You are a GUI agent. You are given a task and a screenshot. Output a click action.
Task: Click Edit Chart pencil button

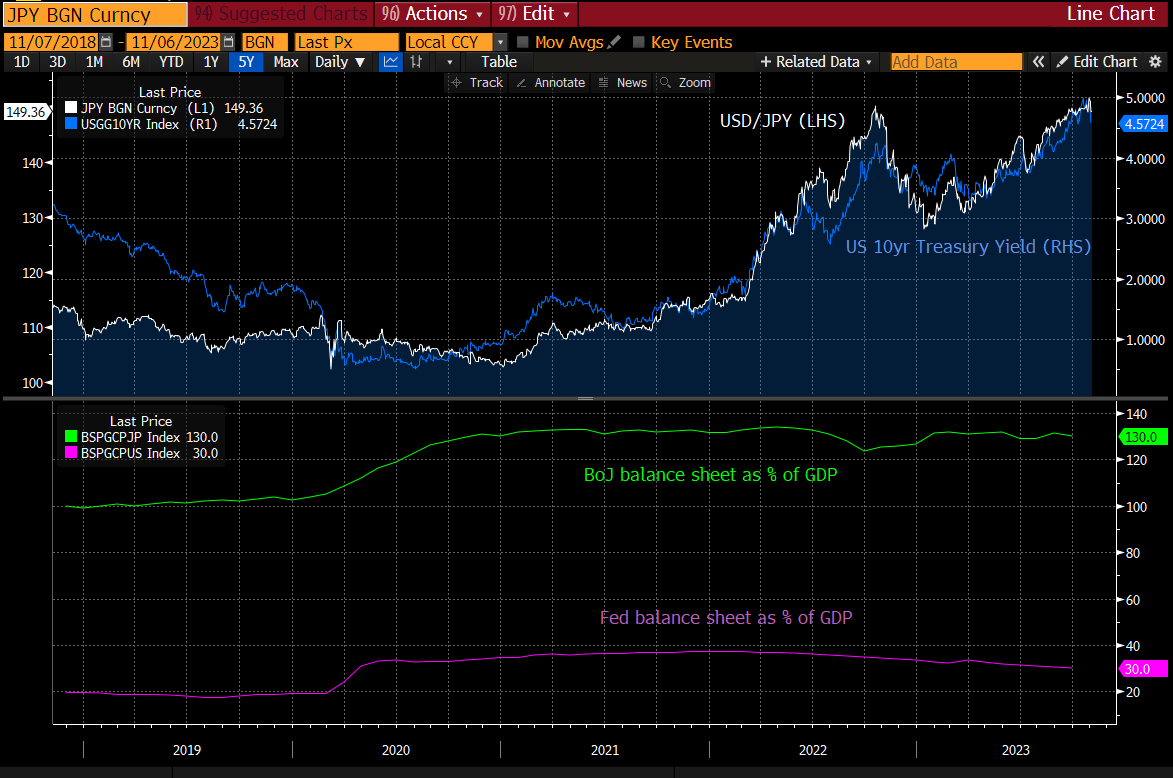point(1097,62)
